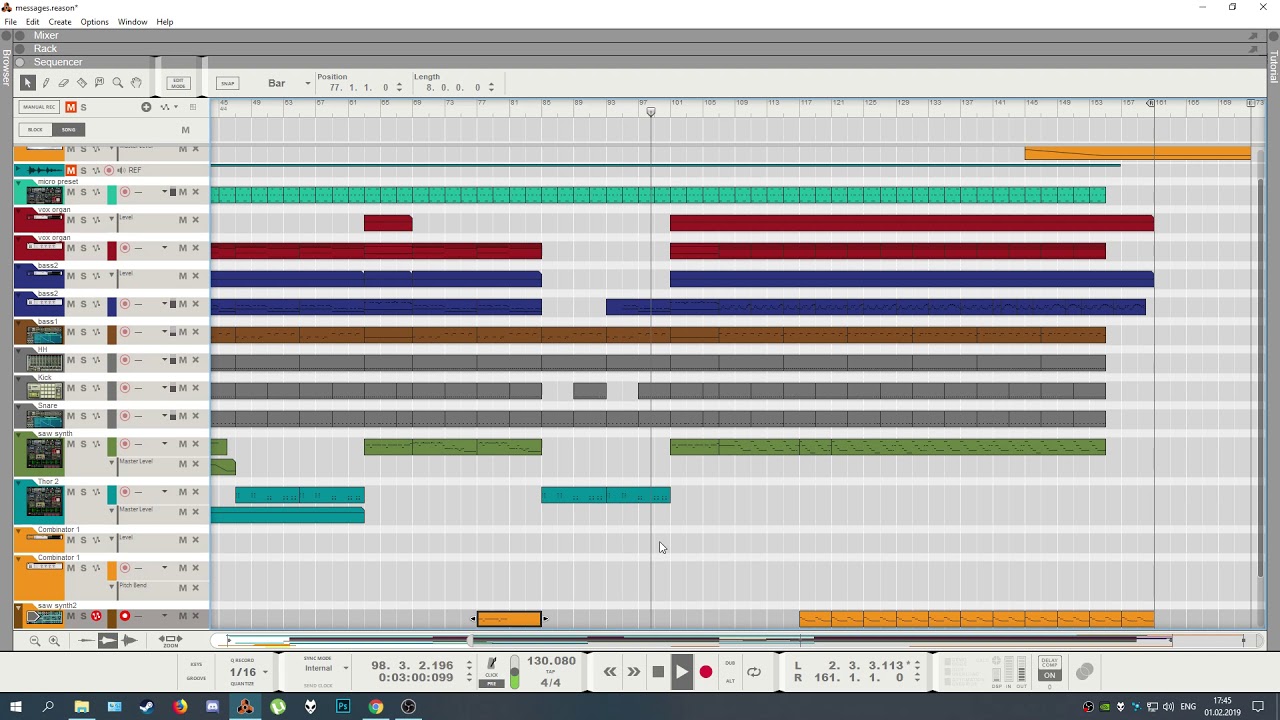
Task: Solo the bass1 track
Action: pyautogui.click(x=83, y=332)
